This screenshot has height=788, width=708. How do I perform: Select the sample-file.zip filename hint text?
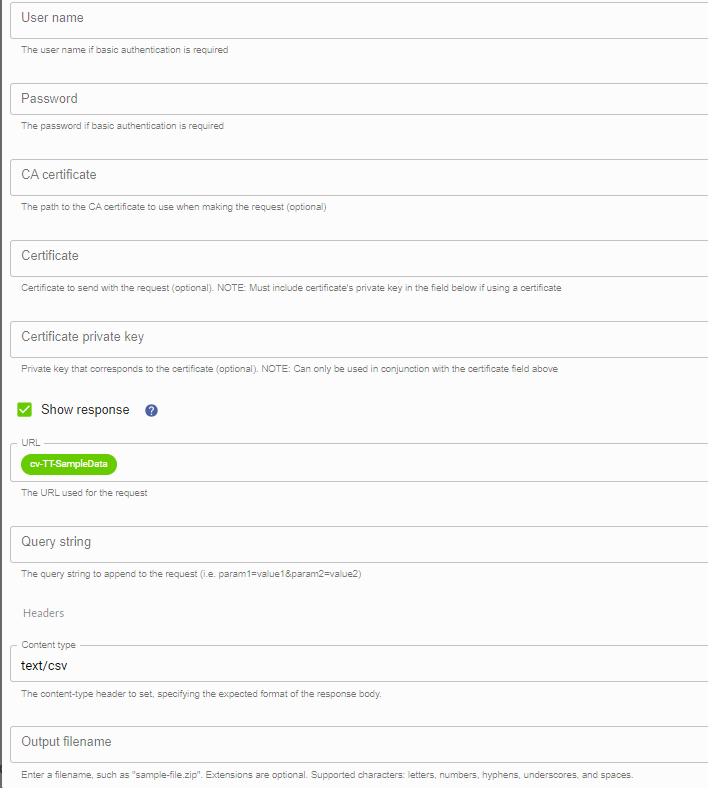coord(327,774)
